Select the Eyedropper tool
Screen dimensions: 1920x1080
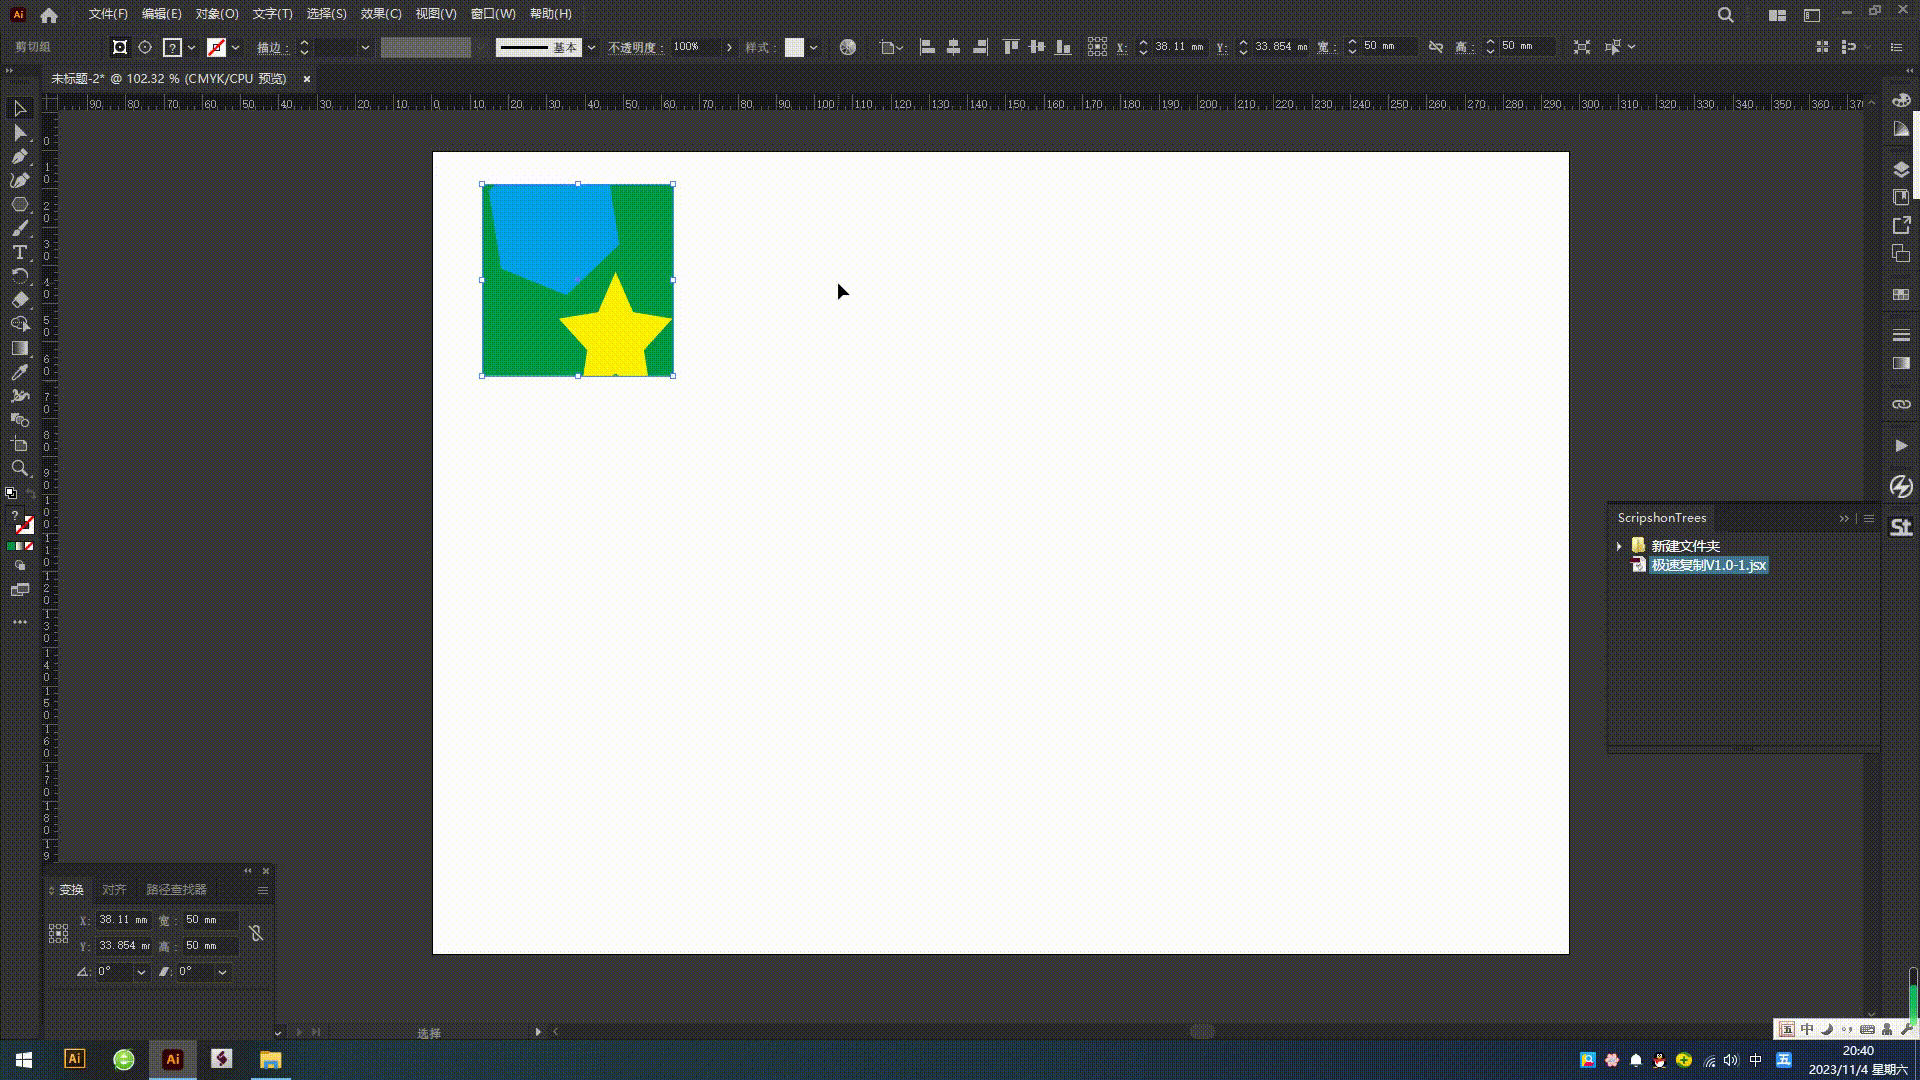(x=19, y=372)
